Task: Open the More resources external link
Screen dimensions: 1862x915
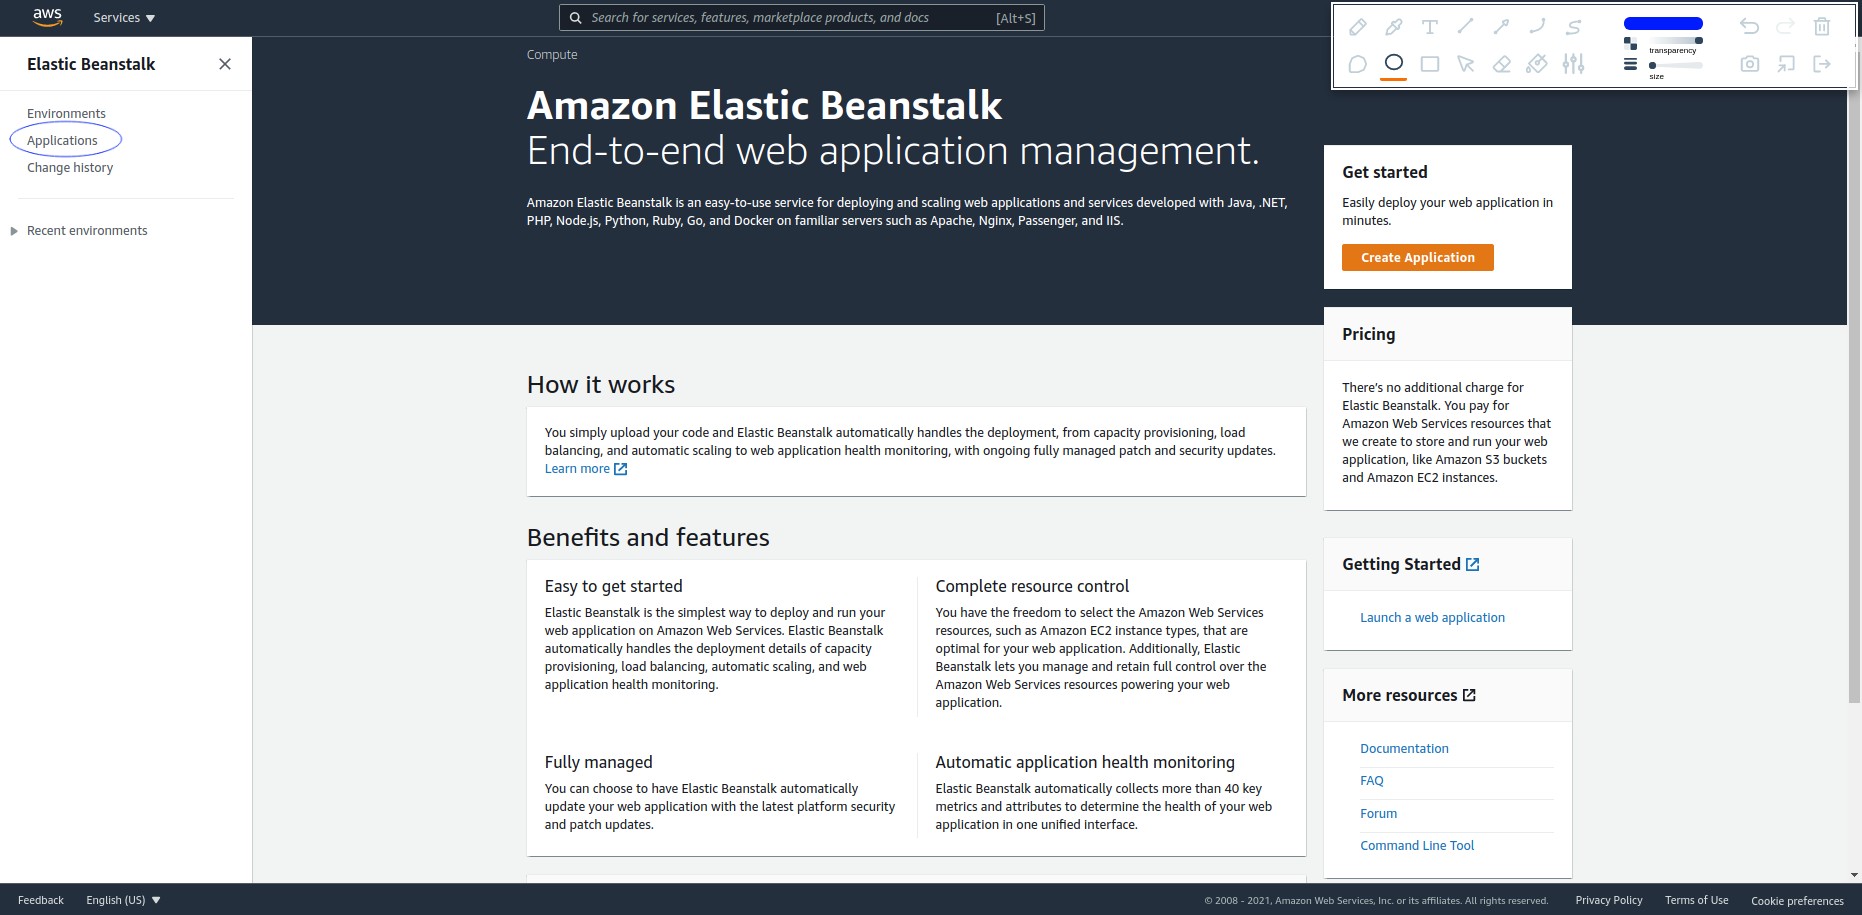Action: coord(1408,695)
